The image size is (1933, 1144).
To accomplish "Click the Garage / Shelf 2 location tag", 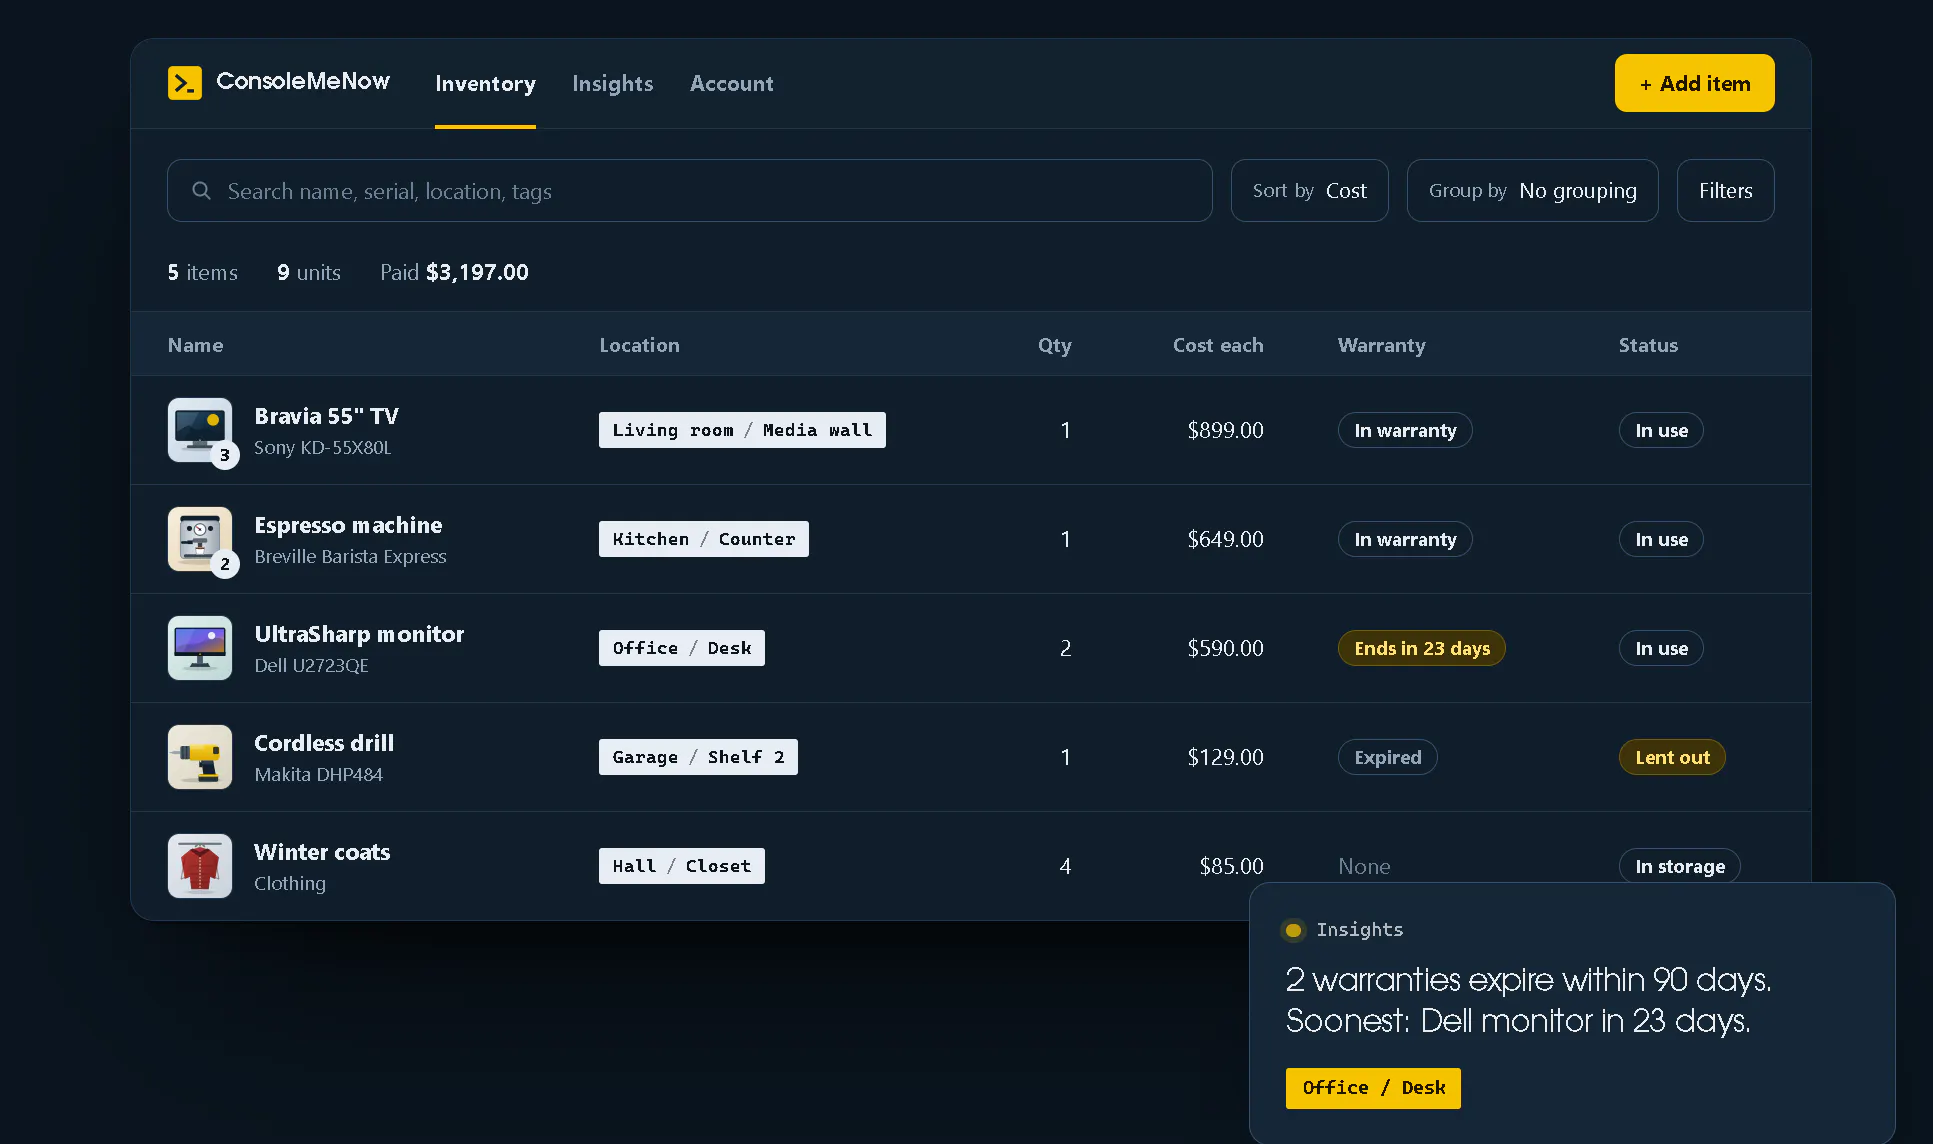I will click(698, 757).
